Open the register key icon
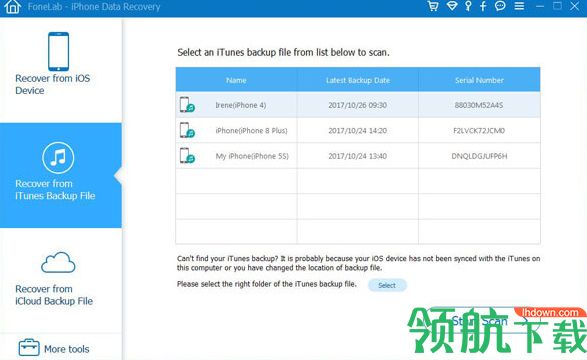Screen dimensions: 587x360 point(468,6)
